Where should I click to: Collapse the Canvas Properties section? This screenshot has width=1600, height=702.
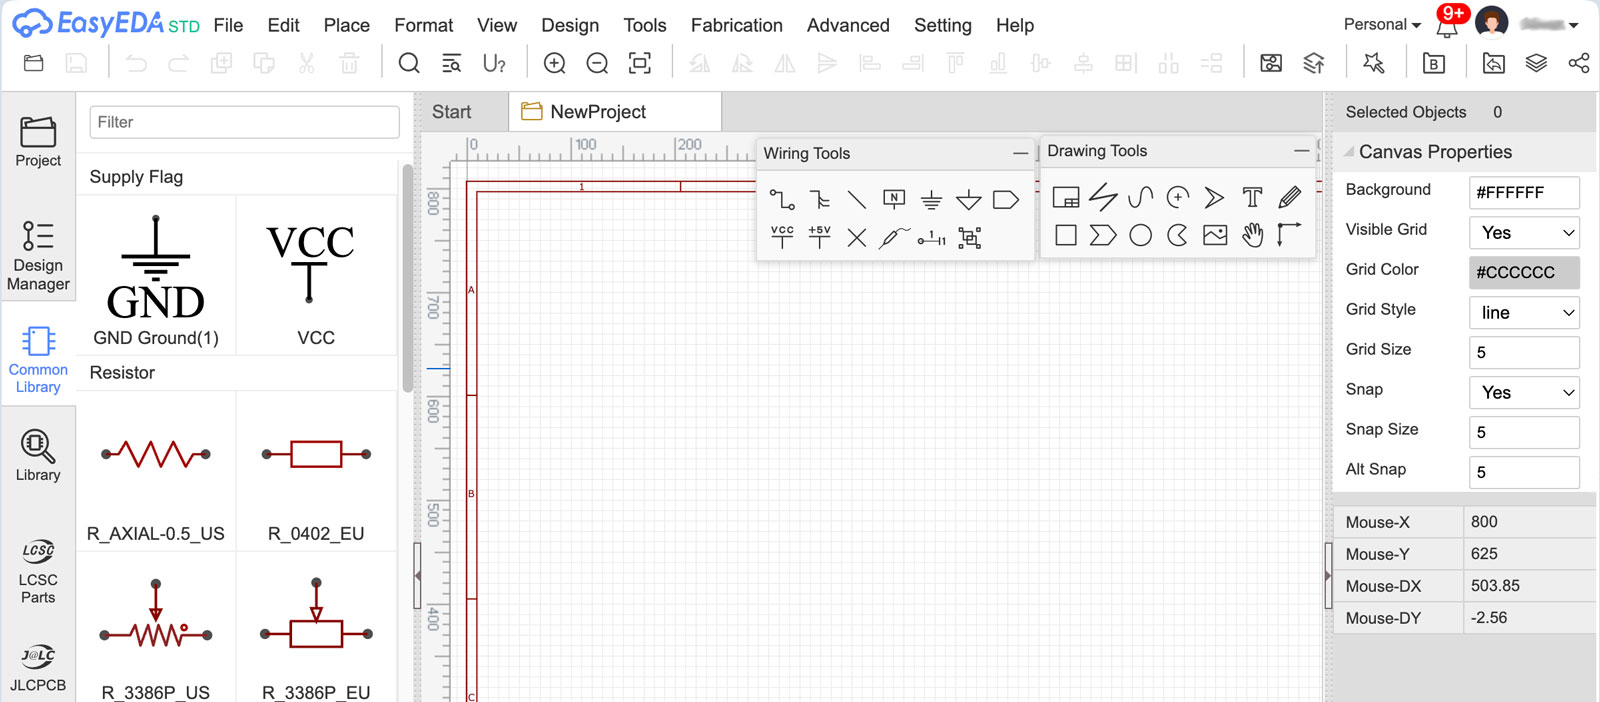click(x=1349, y=152)
